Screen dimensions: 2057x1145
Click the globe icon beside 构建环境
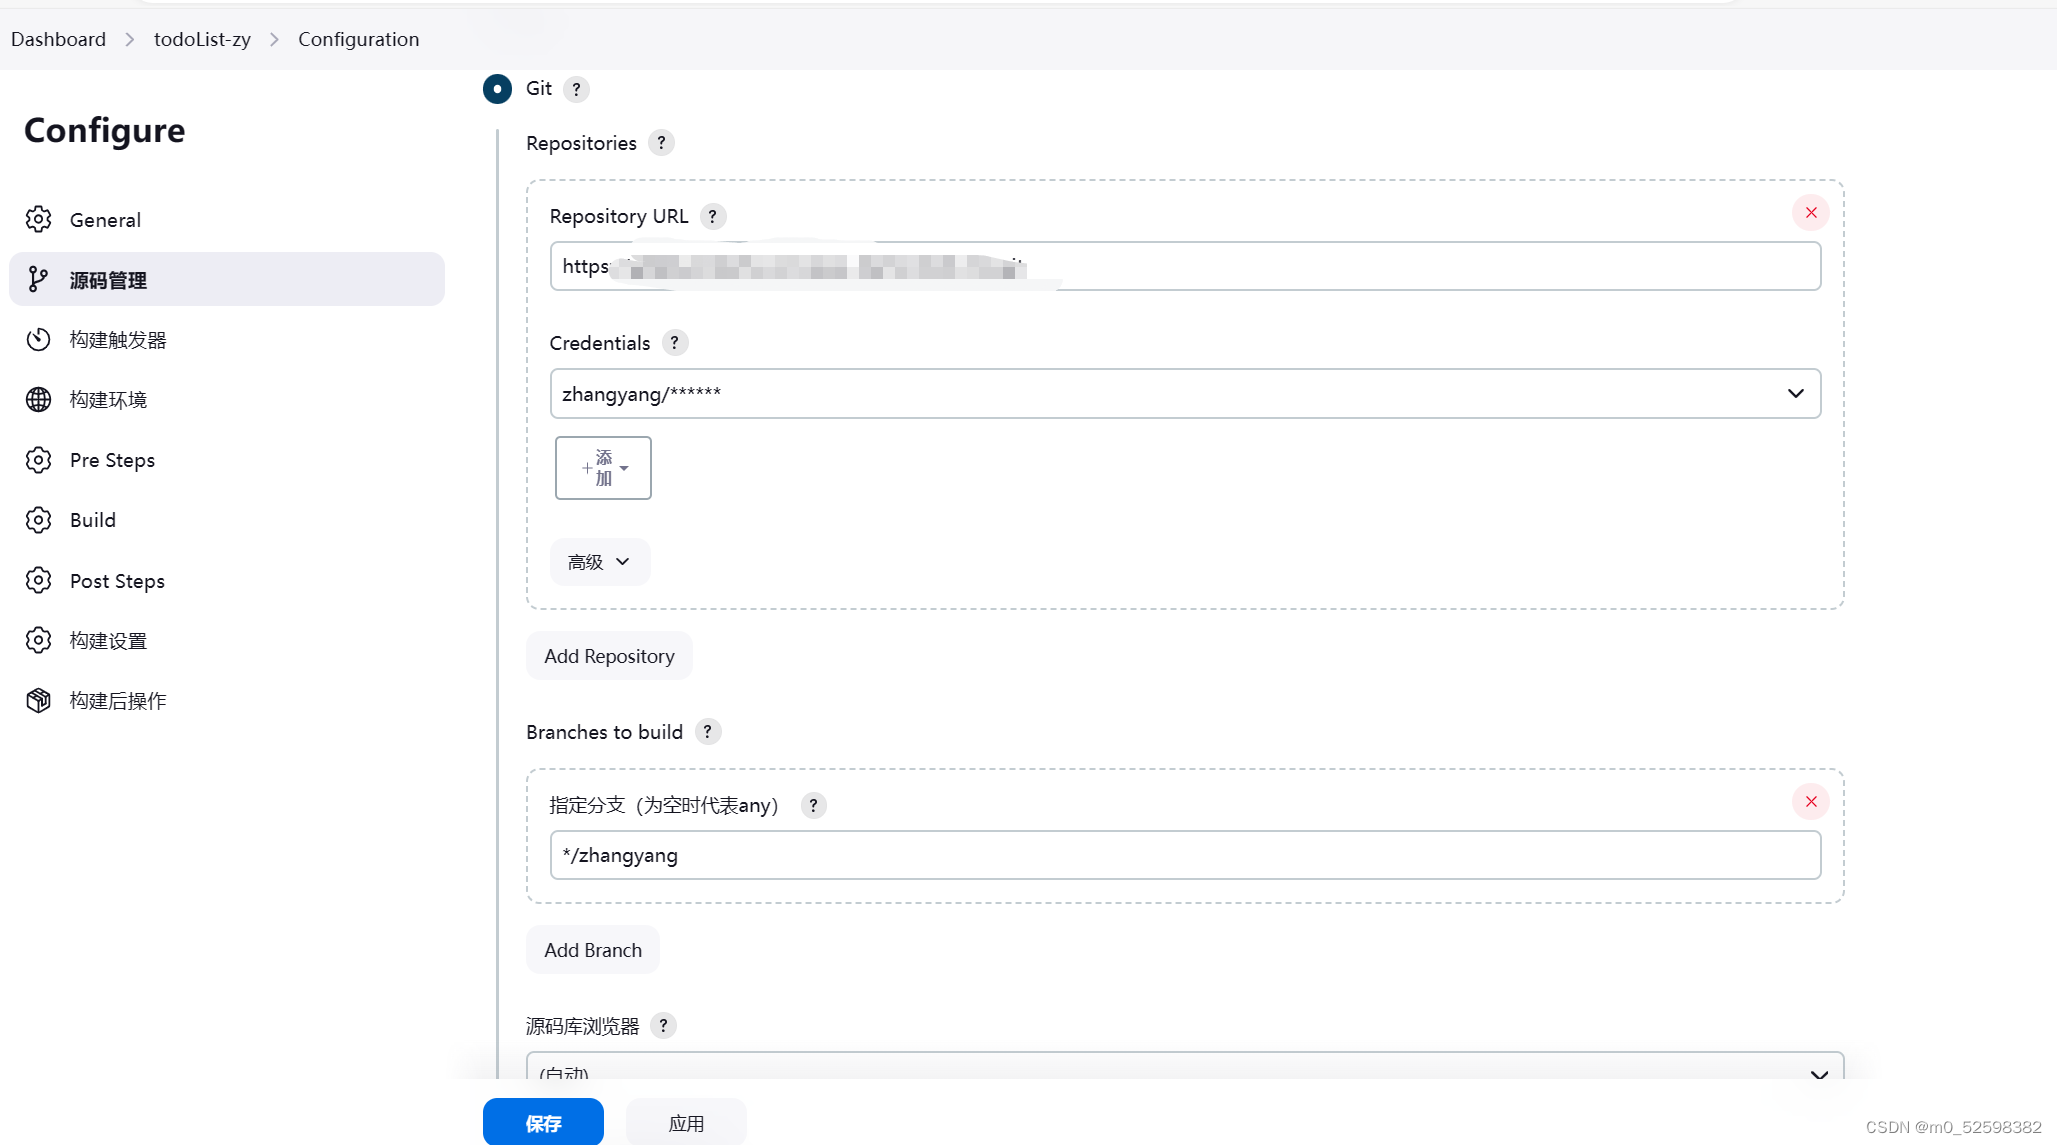pyautogui.click(x=38, y=399)
